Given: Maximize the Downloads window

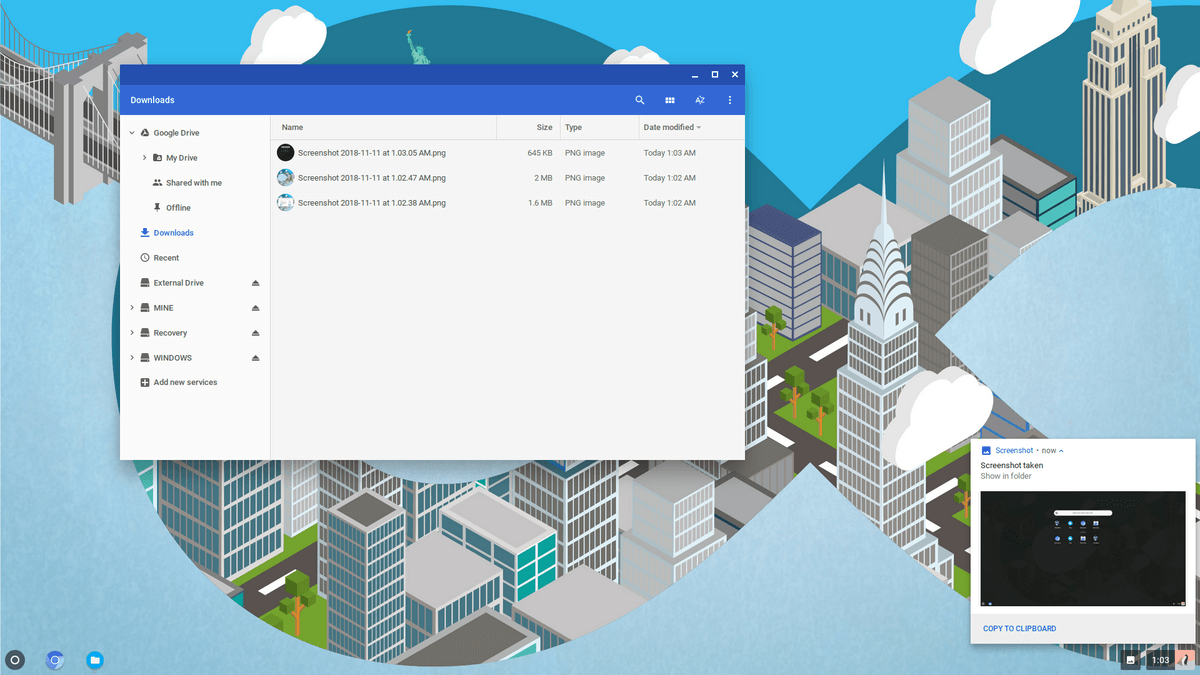Looking at the screenshot, I should point(715,75).
